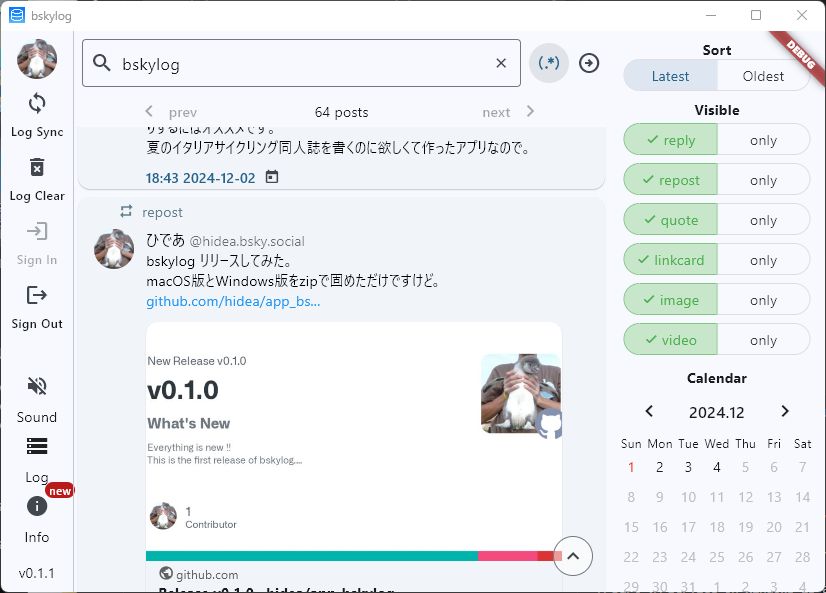The height and width of the screenshot is (593, 826).
Task: Click calendar icon beside post timestamp
Action: pos(272,177)
